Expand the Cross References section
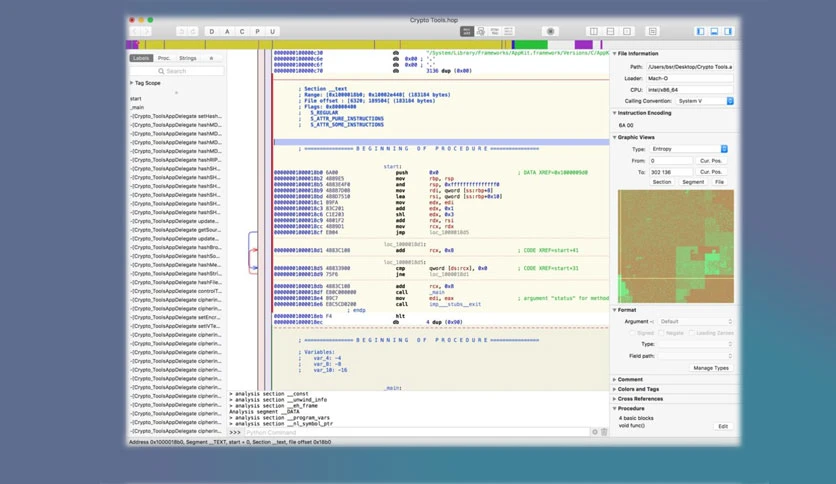The width and height of the screenshot is (836, 484). click(614, 399)
